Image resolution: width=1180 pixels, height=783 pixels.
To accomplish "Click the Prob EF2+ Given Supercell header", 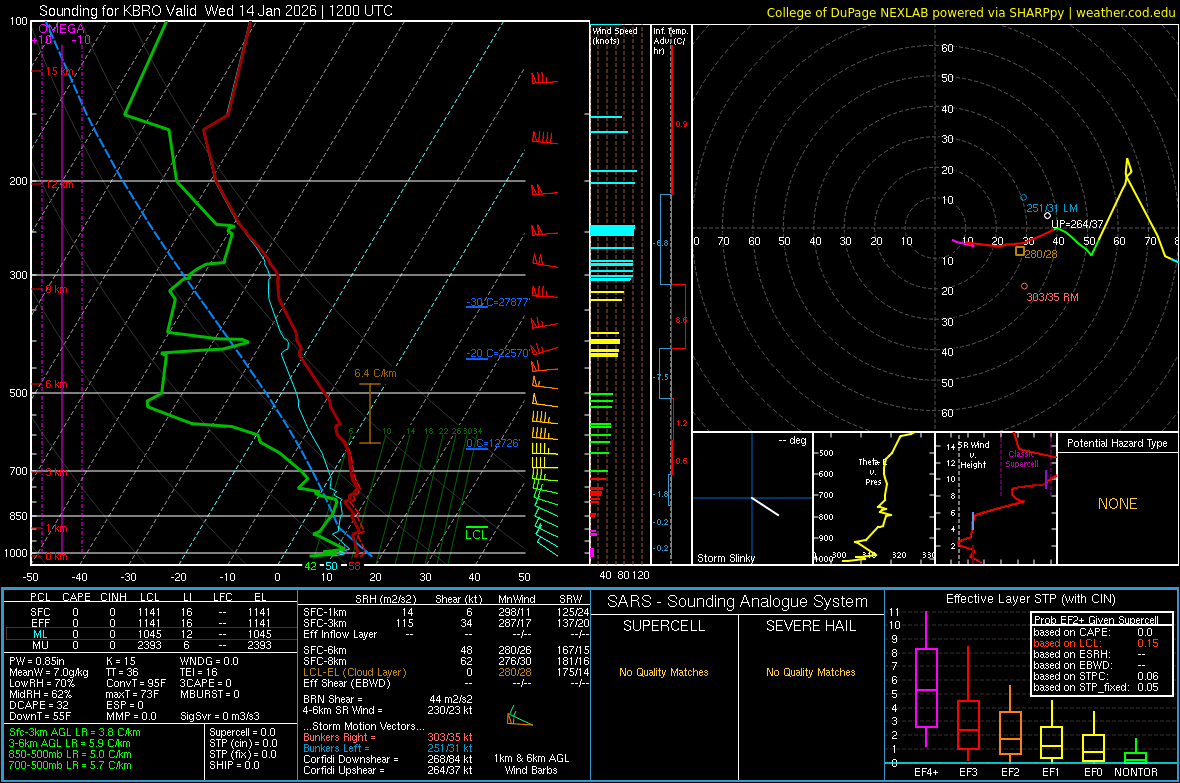I will tap(1096, 620).
